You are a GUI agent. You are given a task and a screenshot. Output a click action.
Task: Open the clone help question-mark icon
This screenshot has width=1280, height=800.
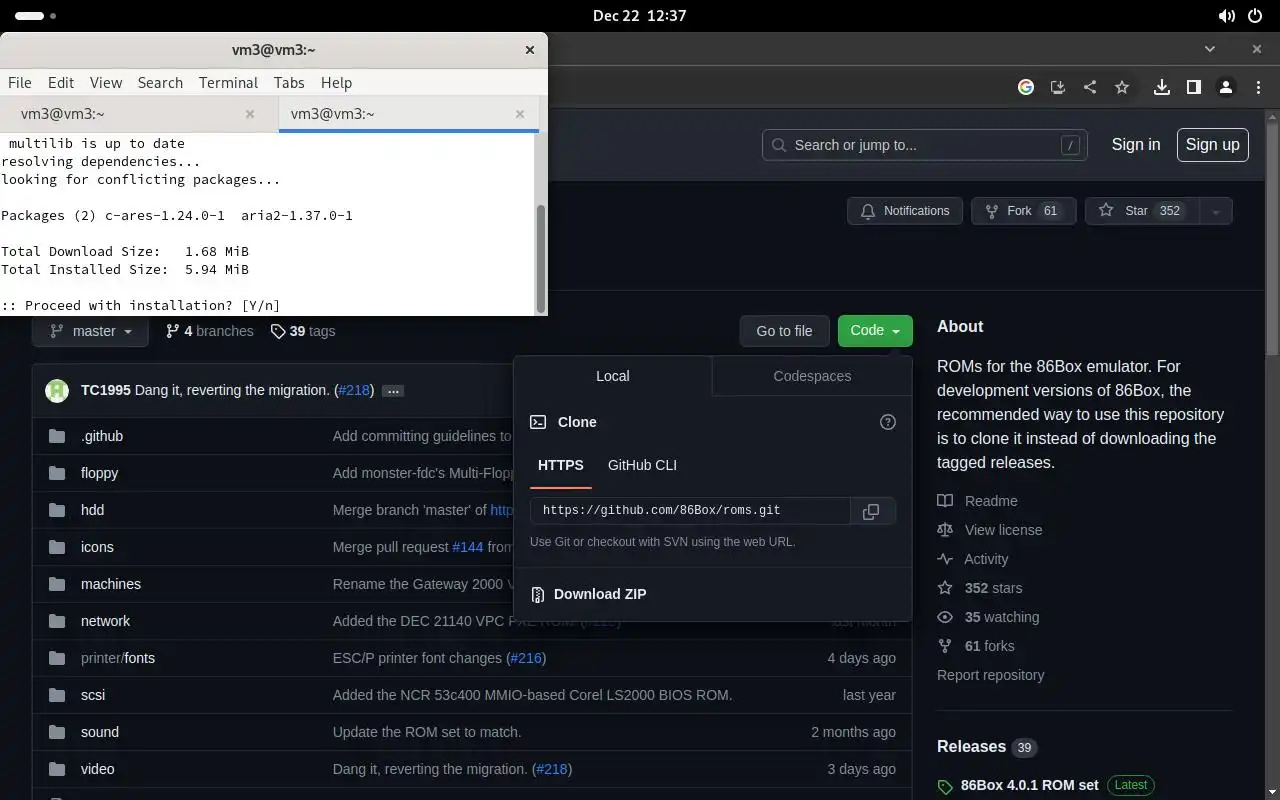[888, 422]
